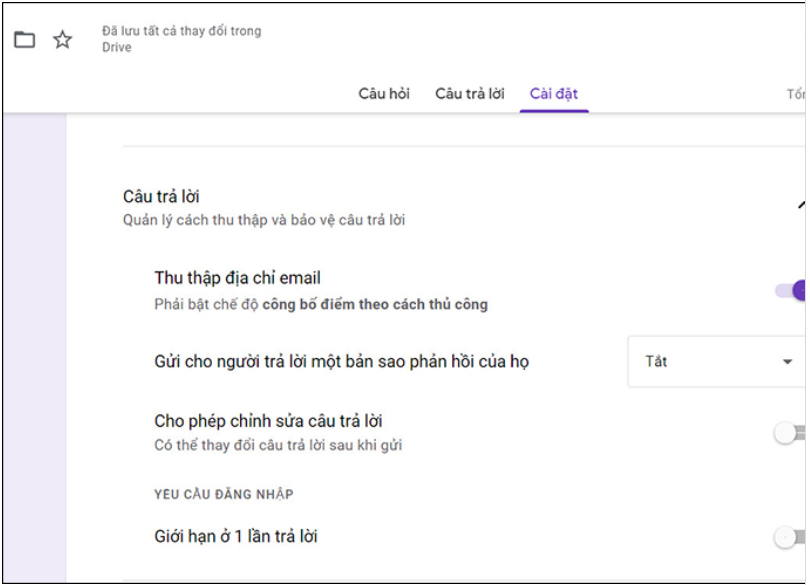Viewport: 810px width, 585px height.
Task: Click the YÊU CẦU ĐĂNG NHẬP heading
Action: (x=224, y=494)
